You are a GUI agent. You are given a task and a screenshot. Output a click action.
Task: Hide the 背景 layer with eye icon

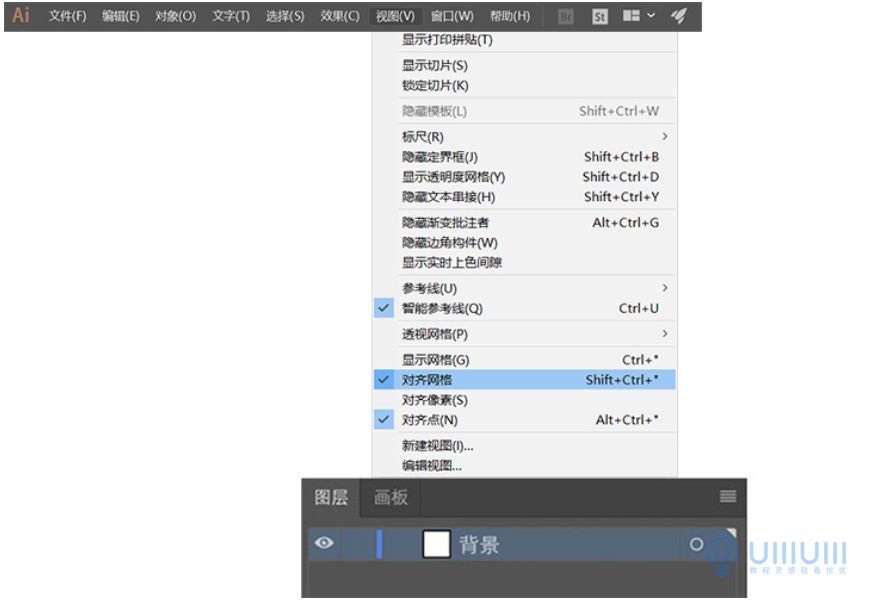pos(324,544)
